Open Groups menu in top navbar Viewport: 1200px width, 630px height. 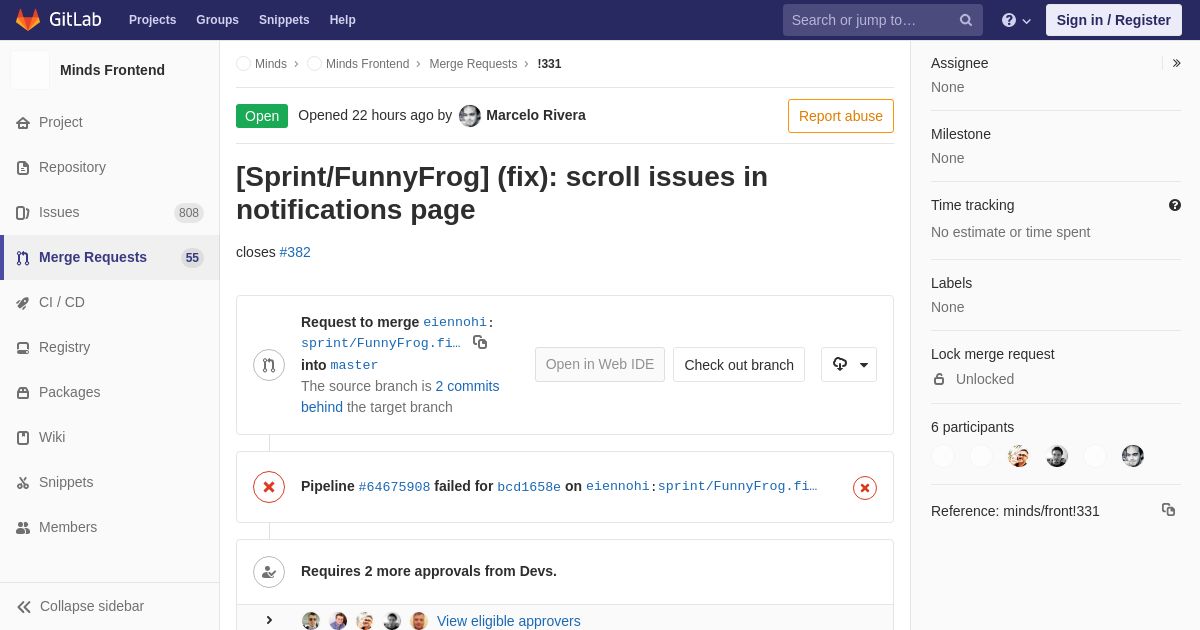pyautogui.click(x=217, y=20)
